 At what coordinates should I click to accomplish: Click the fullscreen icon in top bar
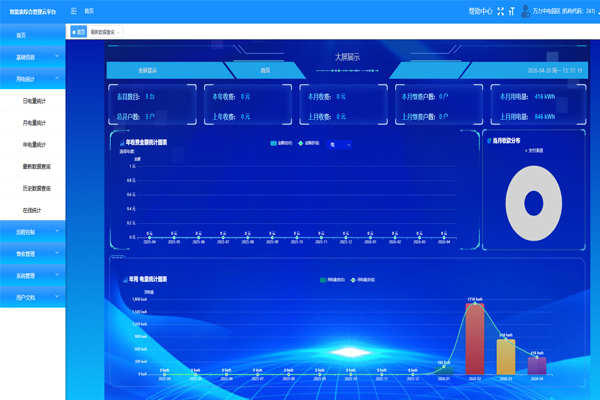coord(500,11)
